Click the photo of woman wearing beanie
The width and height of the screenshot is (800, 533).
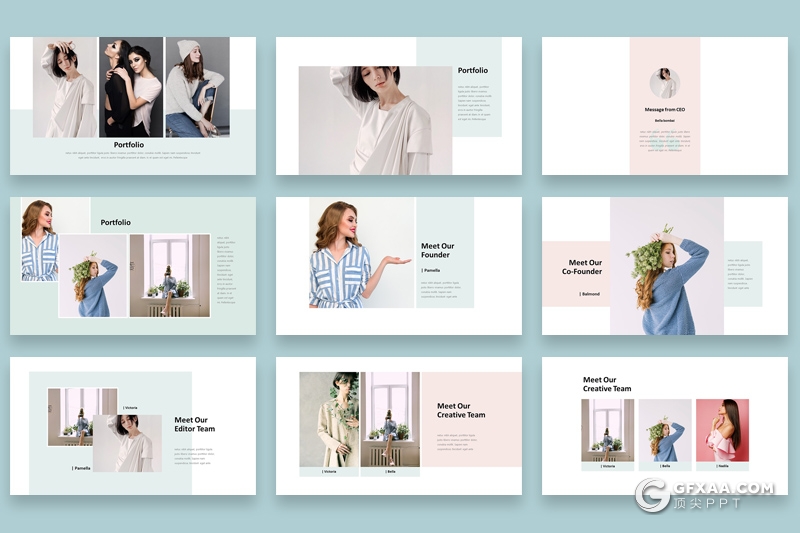coord(197,87)
